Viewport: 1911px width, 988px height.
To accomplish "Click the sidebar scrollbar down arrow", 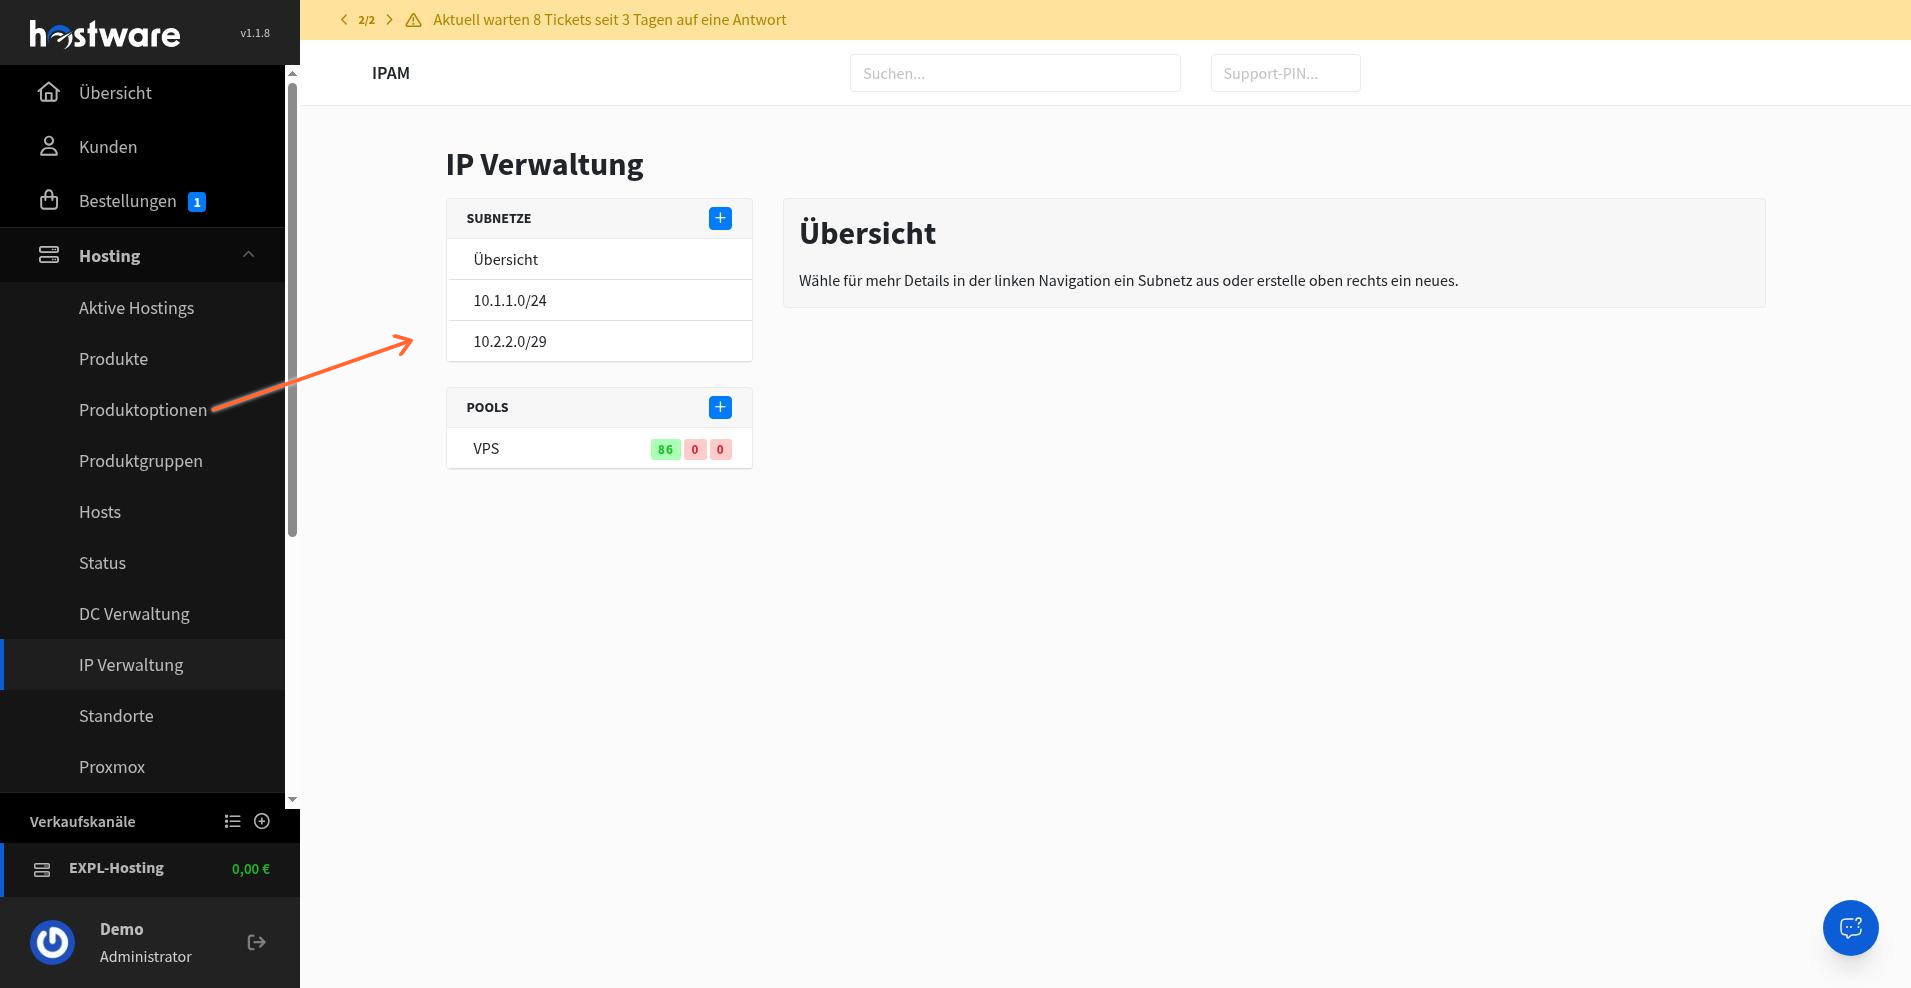I will (x=292, y=799).
